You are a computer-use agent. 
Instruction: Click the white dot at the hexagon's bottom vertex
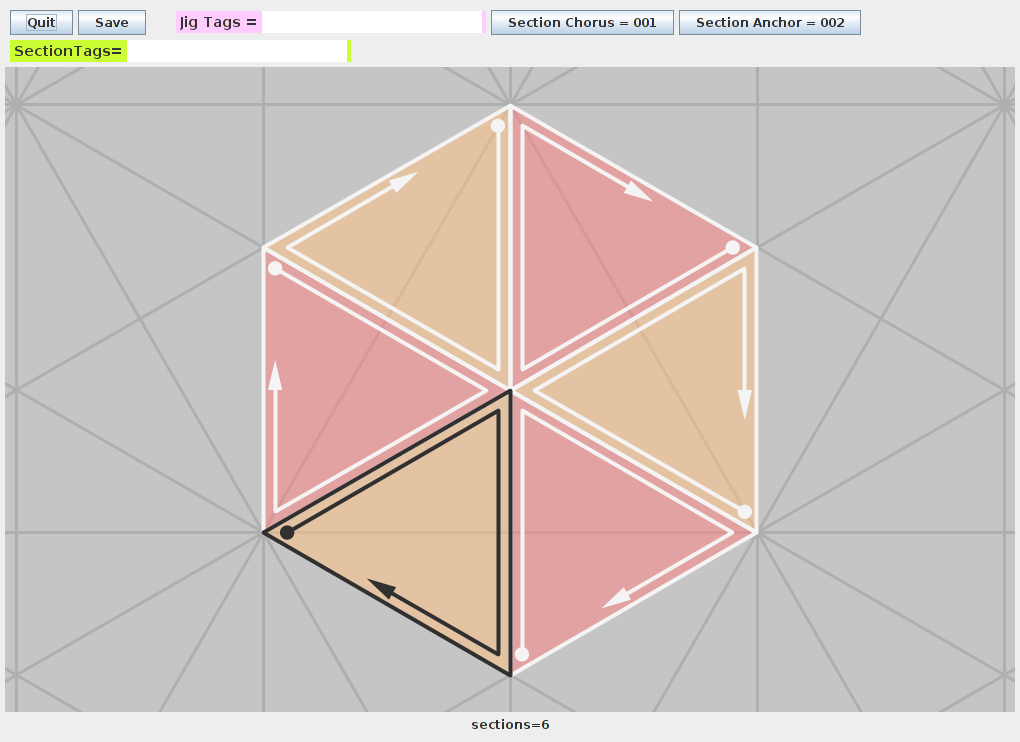[x=521, y=654]
